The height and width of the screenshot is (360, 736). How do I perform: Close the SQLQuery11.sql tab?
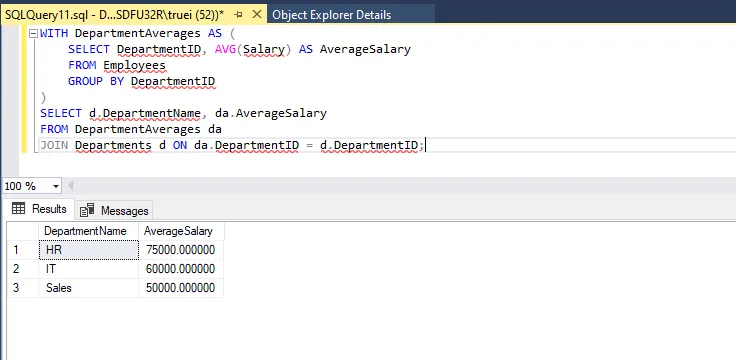pyautogui.click(x=257, y=15)
